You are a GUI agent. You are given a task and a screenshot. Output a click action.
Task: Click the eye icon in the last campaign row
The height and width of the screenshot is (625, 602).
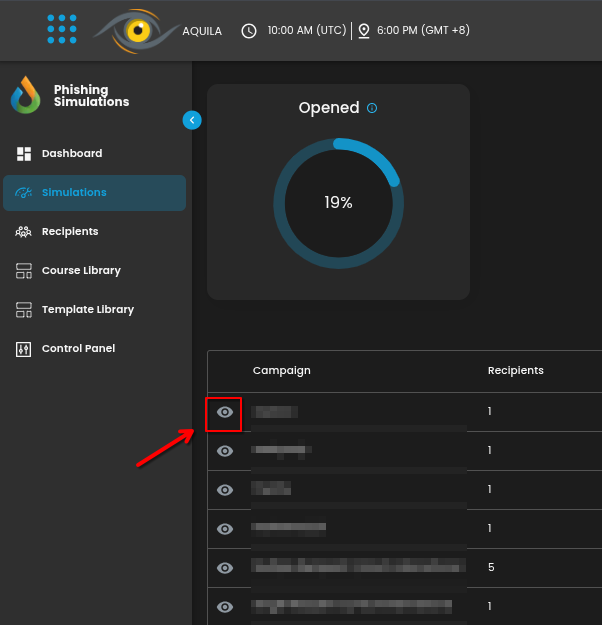(x=225, y=607)
